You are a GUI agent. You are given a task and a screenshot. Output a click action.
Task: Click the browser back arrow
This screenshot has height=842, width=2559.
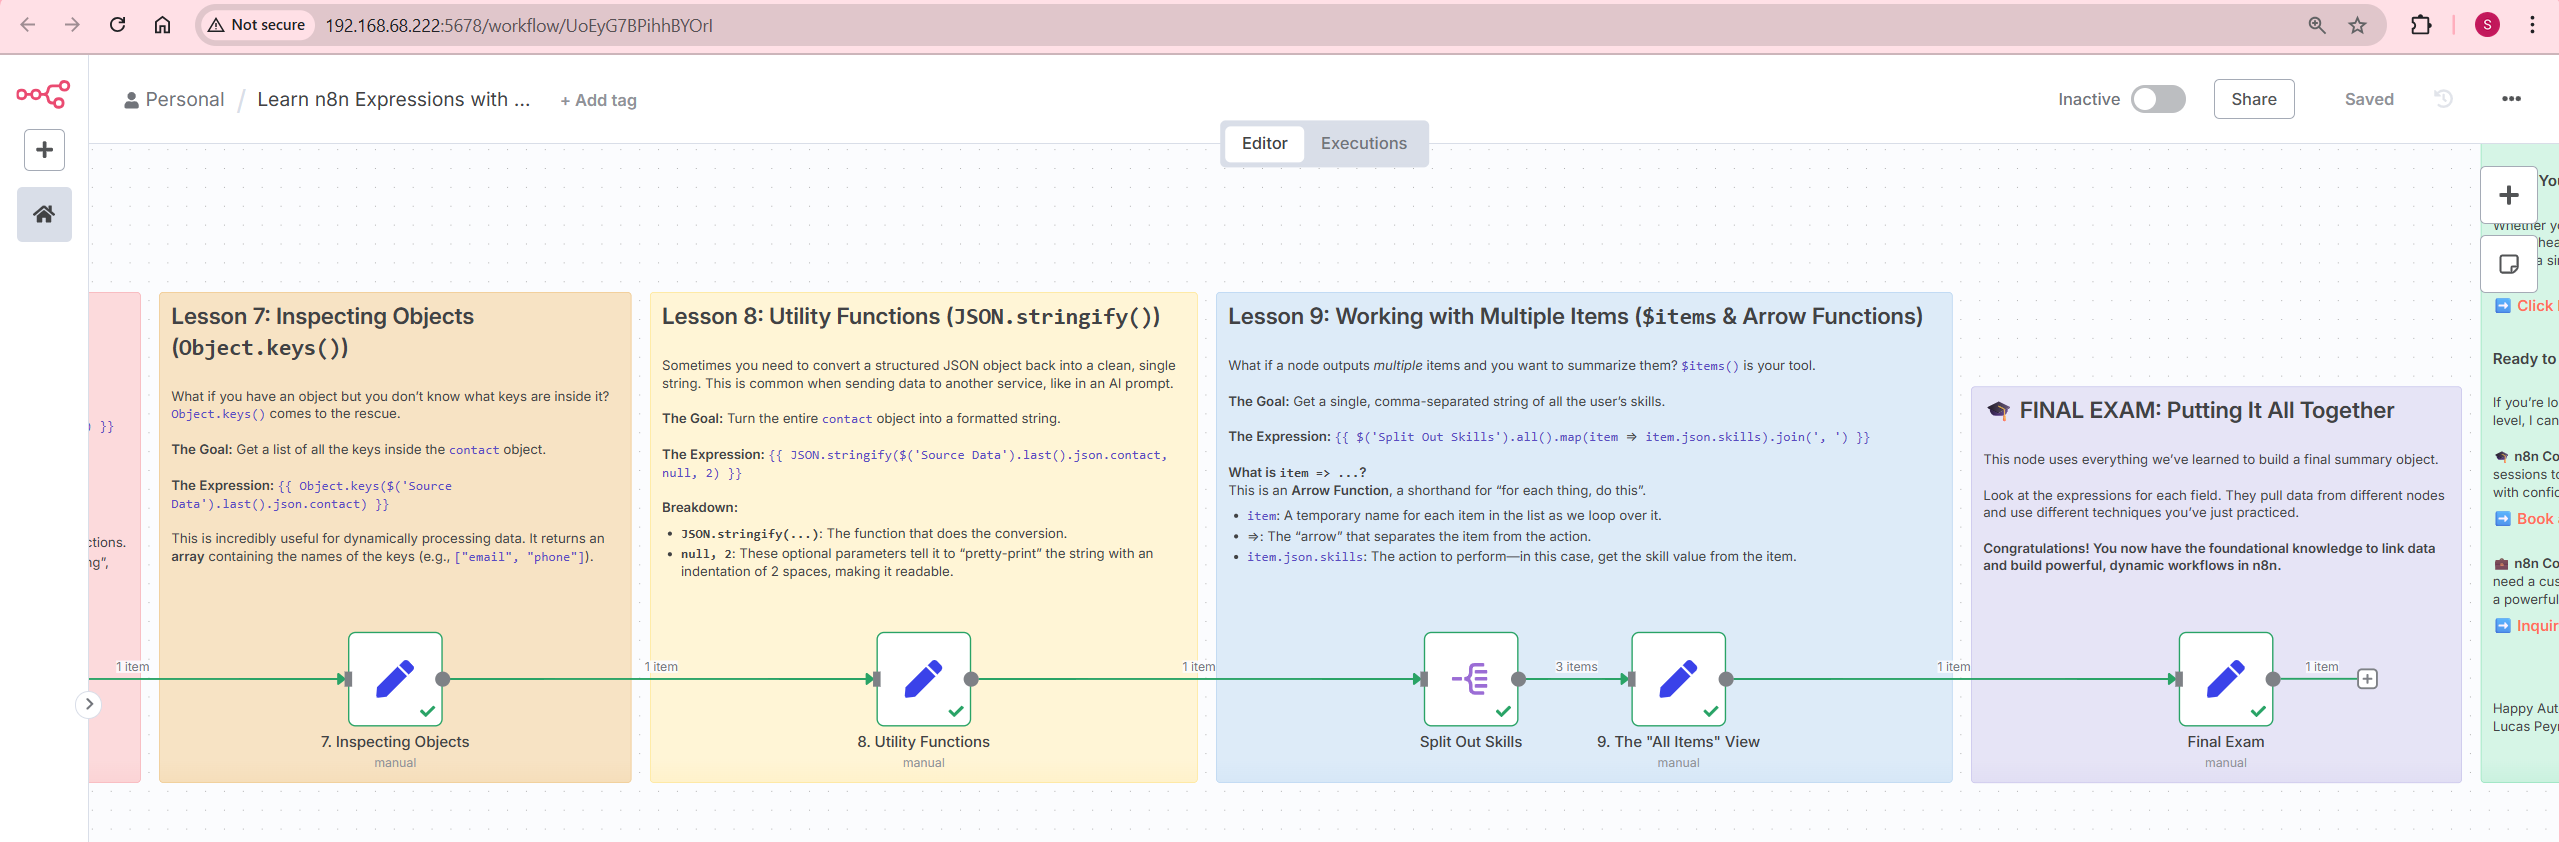pyautogui.click(x=28, y=25)
